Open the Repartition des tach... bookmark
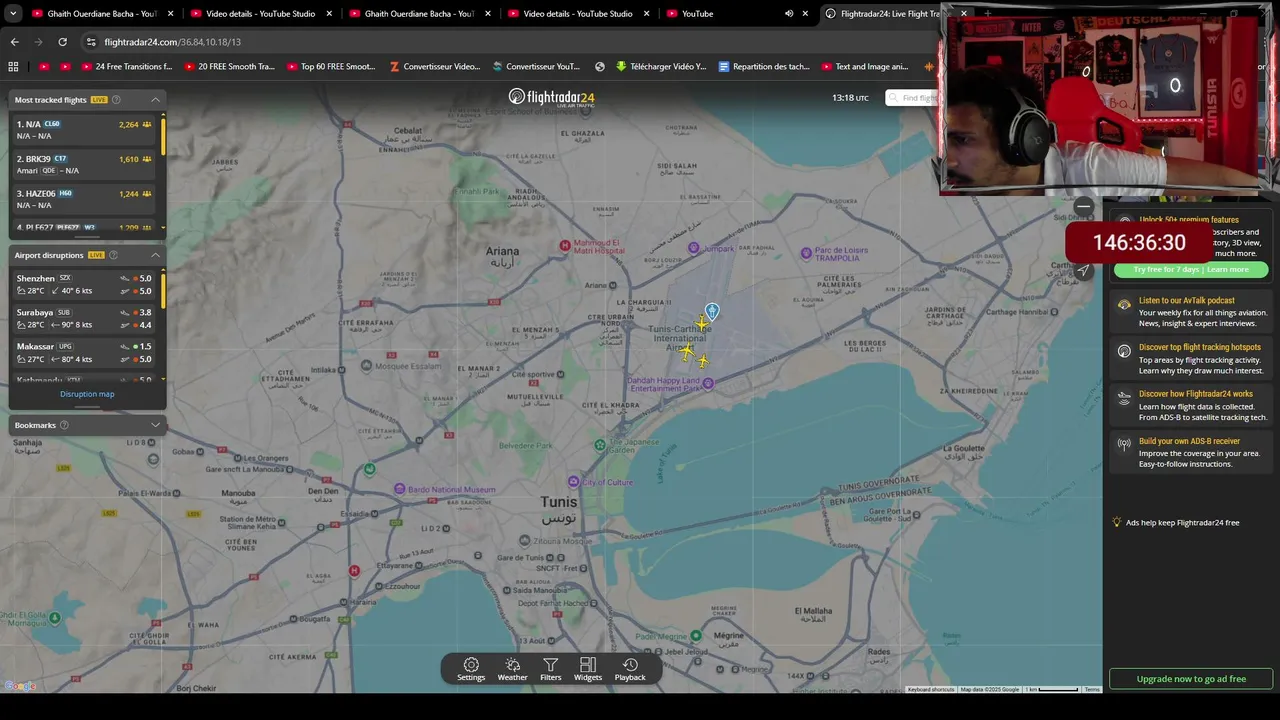Viewport: 1280px width, 720px height. point(764,67)
